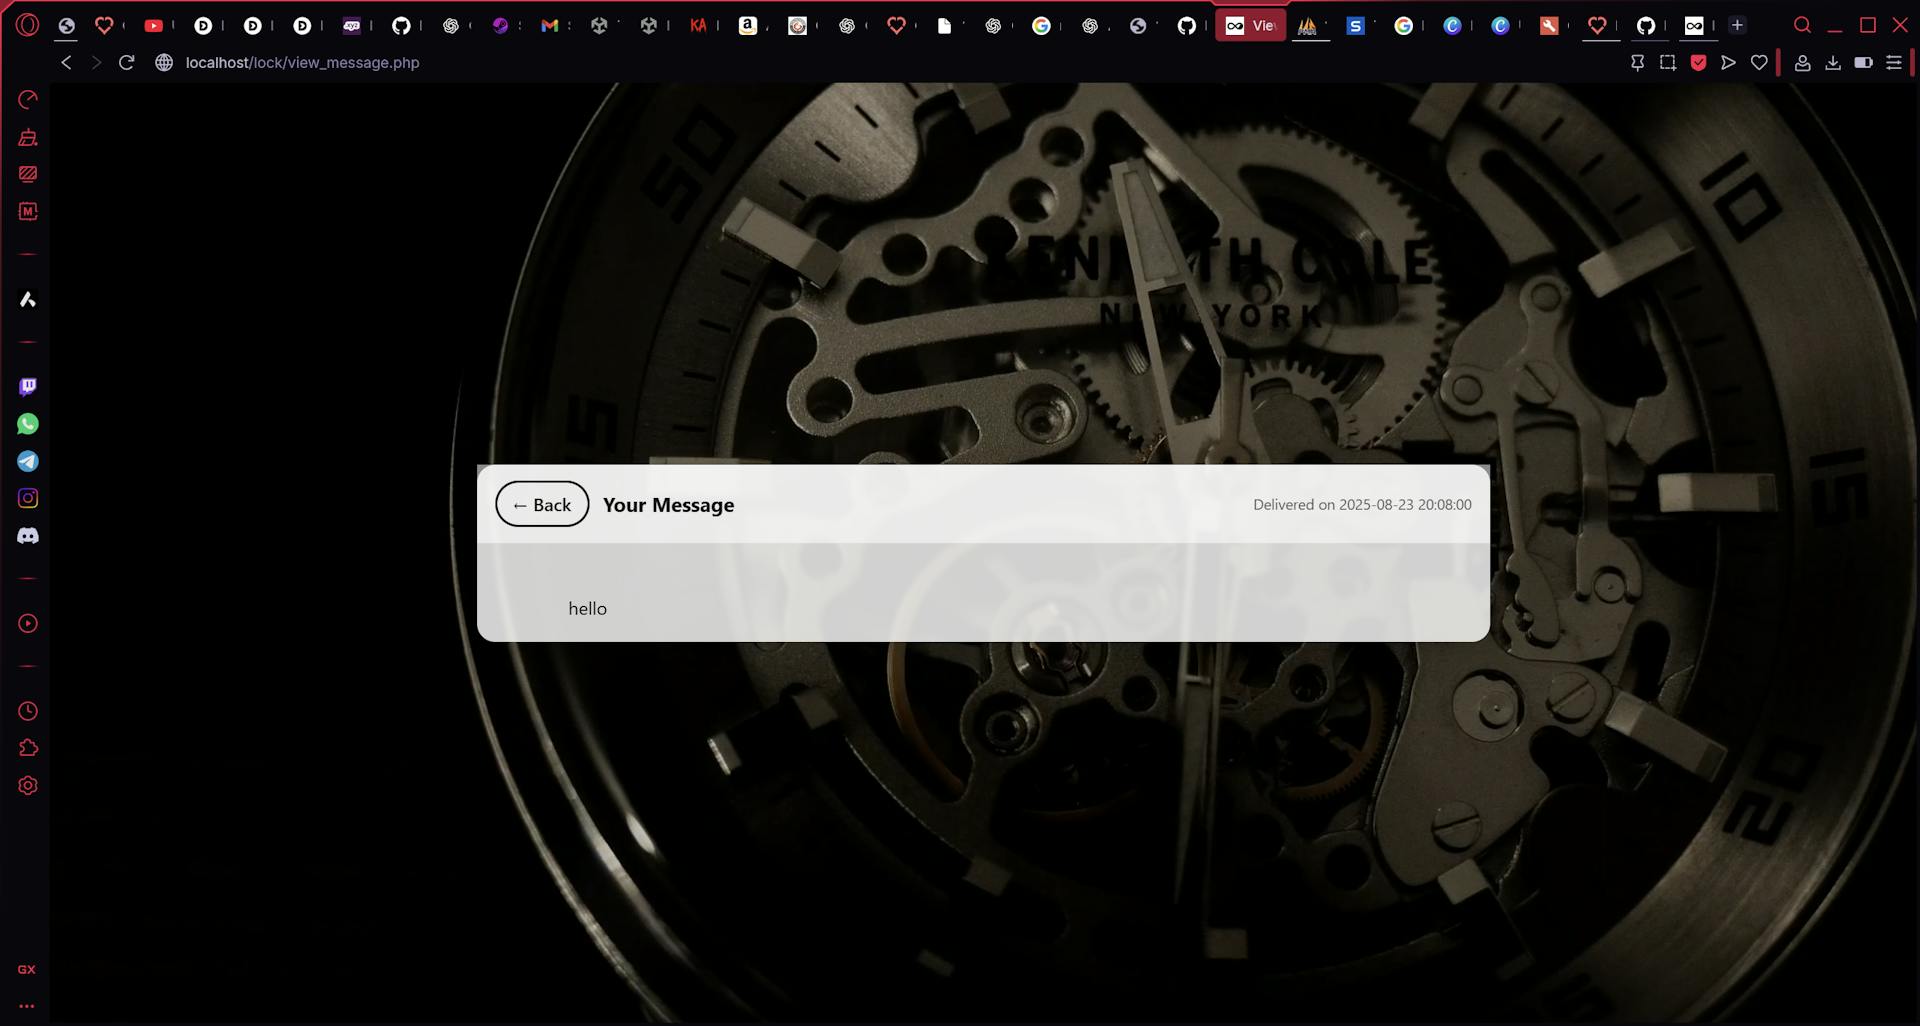
Task: Open Aria AI in the sidebar
Action: click(x=28, y=299)
